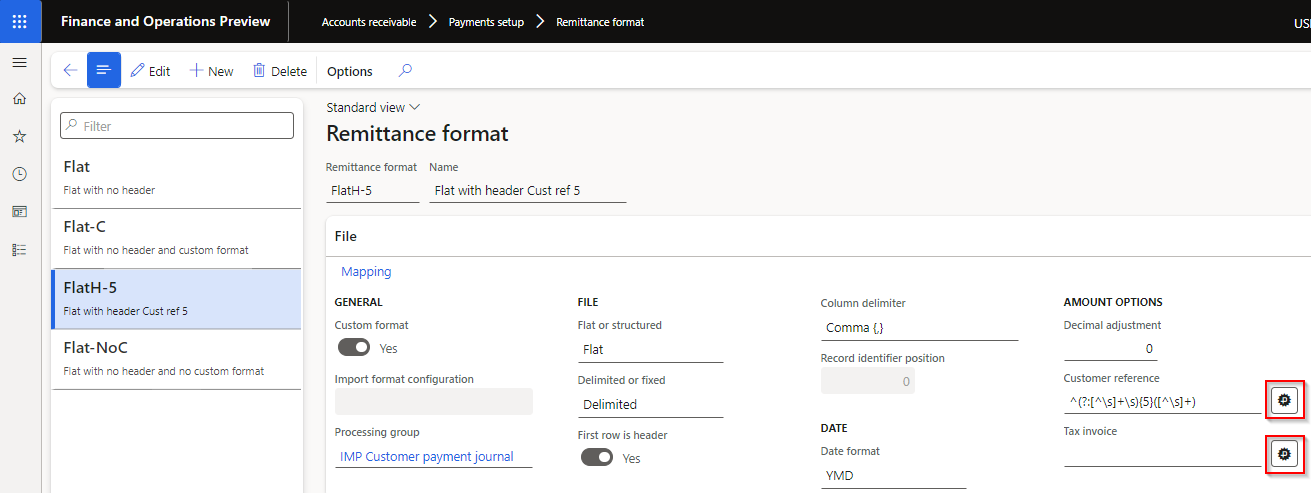Open the app launcher waffle icon

[x=20, y=21]
